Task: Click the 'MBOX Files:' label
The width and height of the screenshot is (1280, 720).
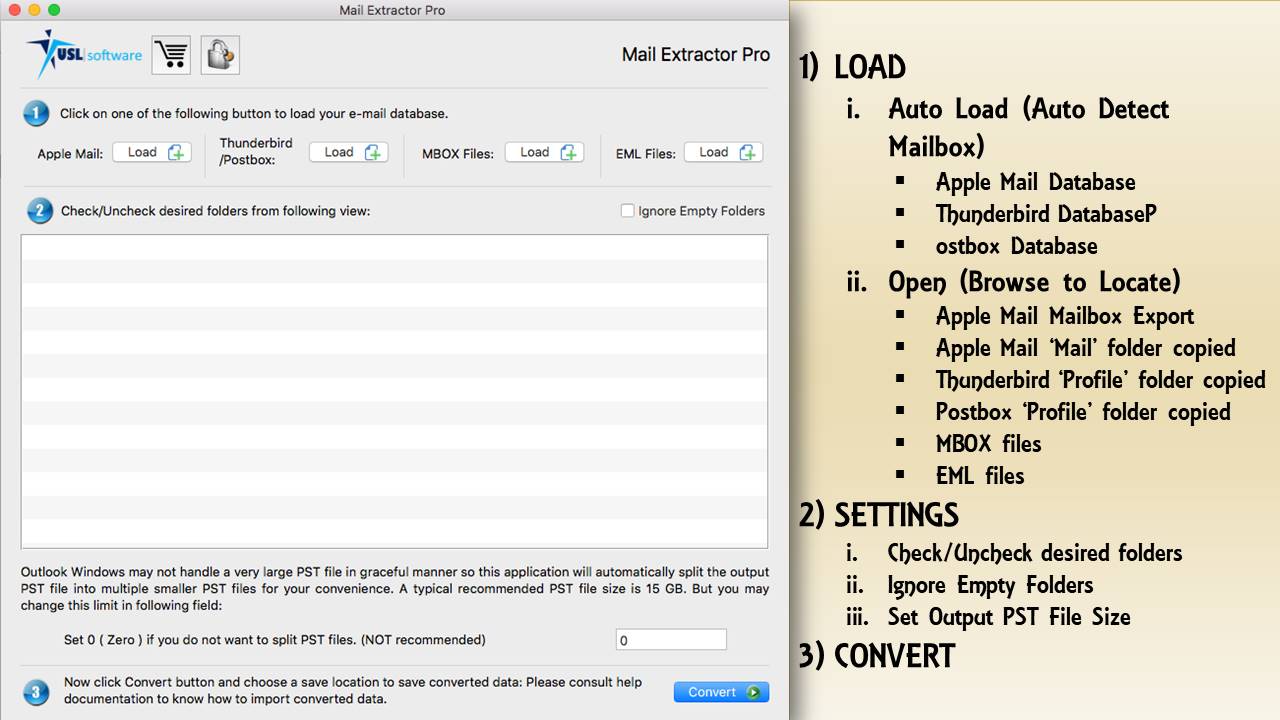Action: point(458,154)
